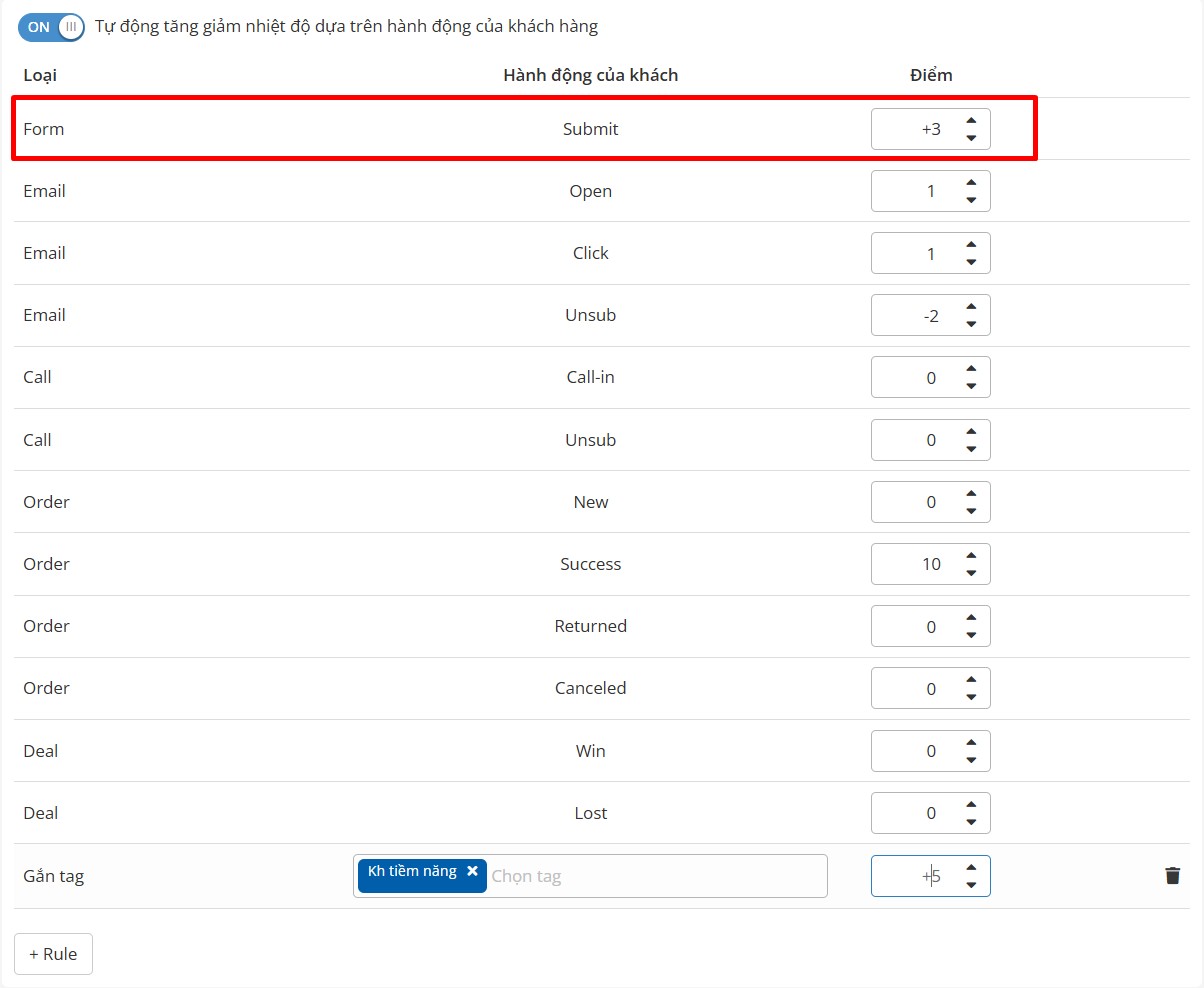Add a new rule with + Rule button
This screenshot has height=988, width=1204.
[53, 954]
